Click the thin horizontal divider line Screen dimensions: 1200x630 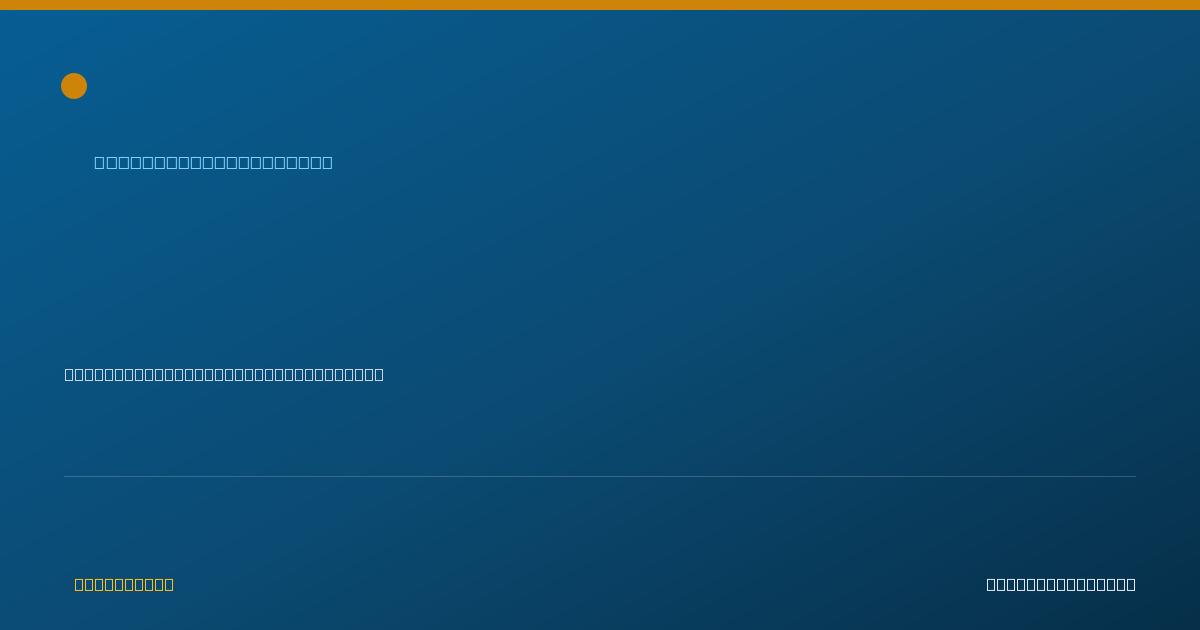tap(600, 476)
